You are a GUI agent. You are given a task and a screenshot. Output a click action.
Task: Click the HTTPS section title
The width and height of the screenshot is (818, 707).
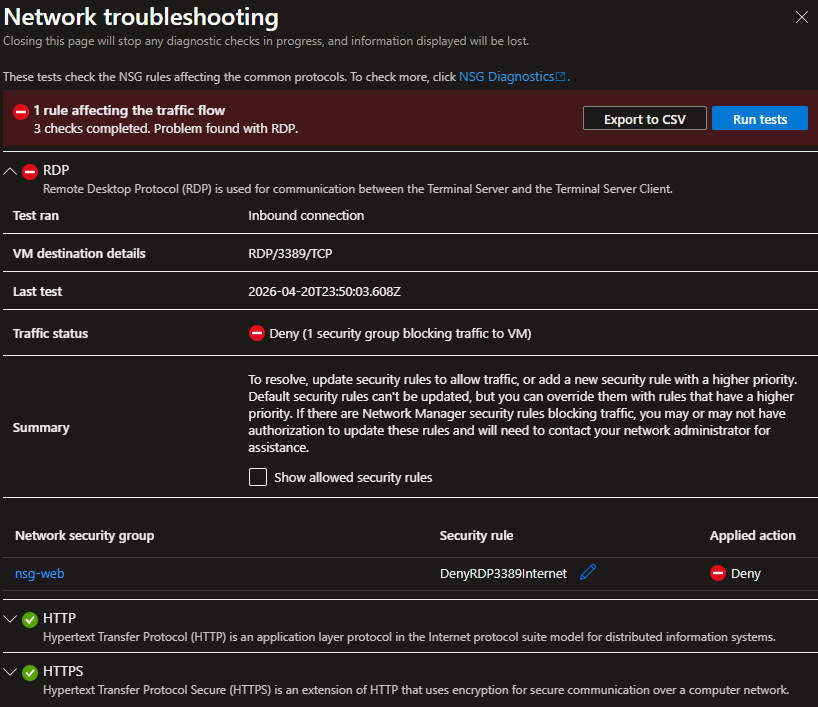63,671
